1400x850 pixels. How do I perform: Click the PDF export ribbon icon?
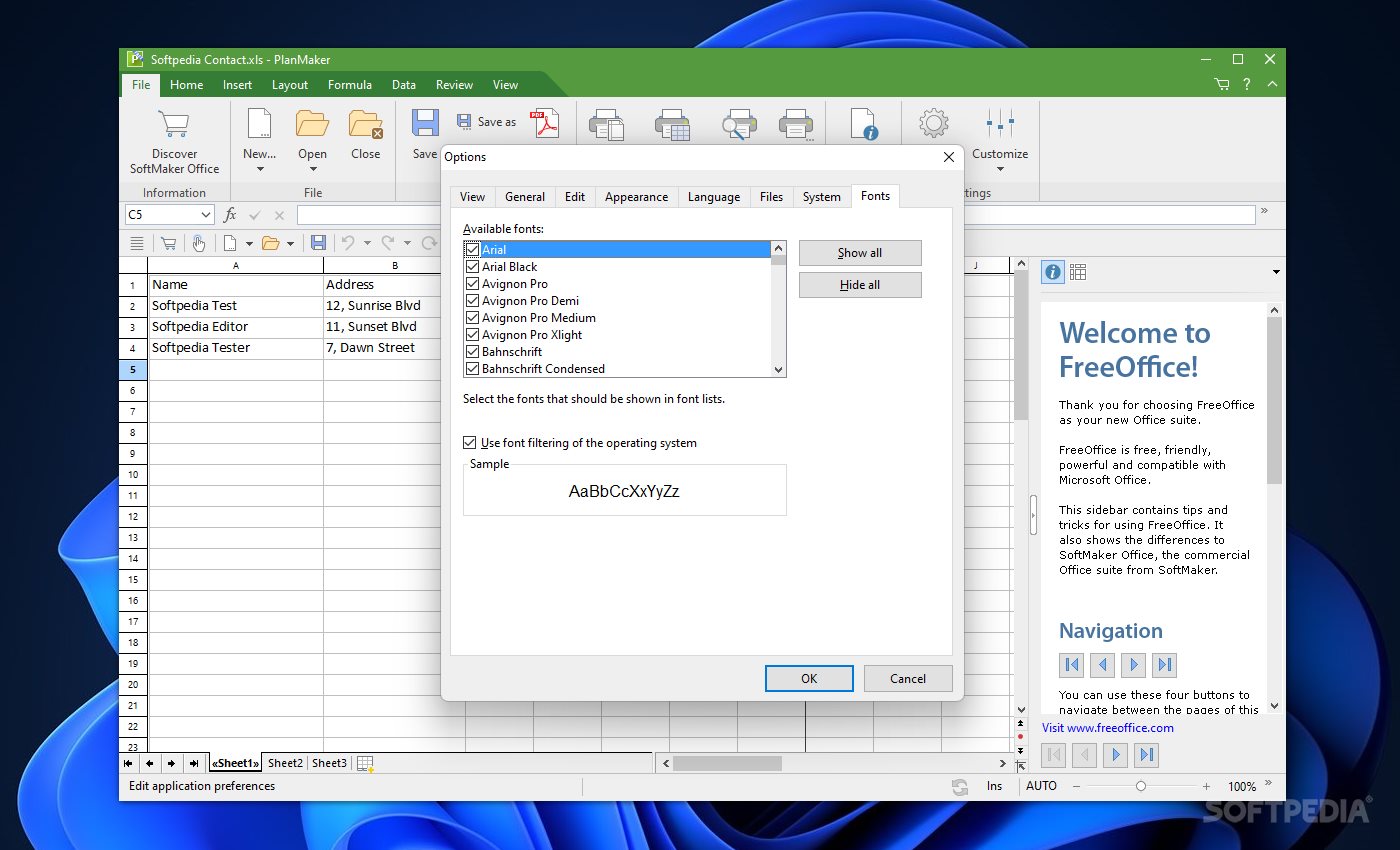coord(545,123)
